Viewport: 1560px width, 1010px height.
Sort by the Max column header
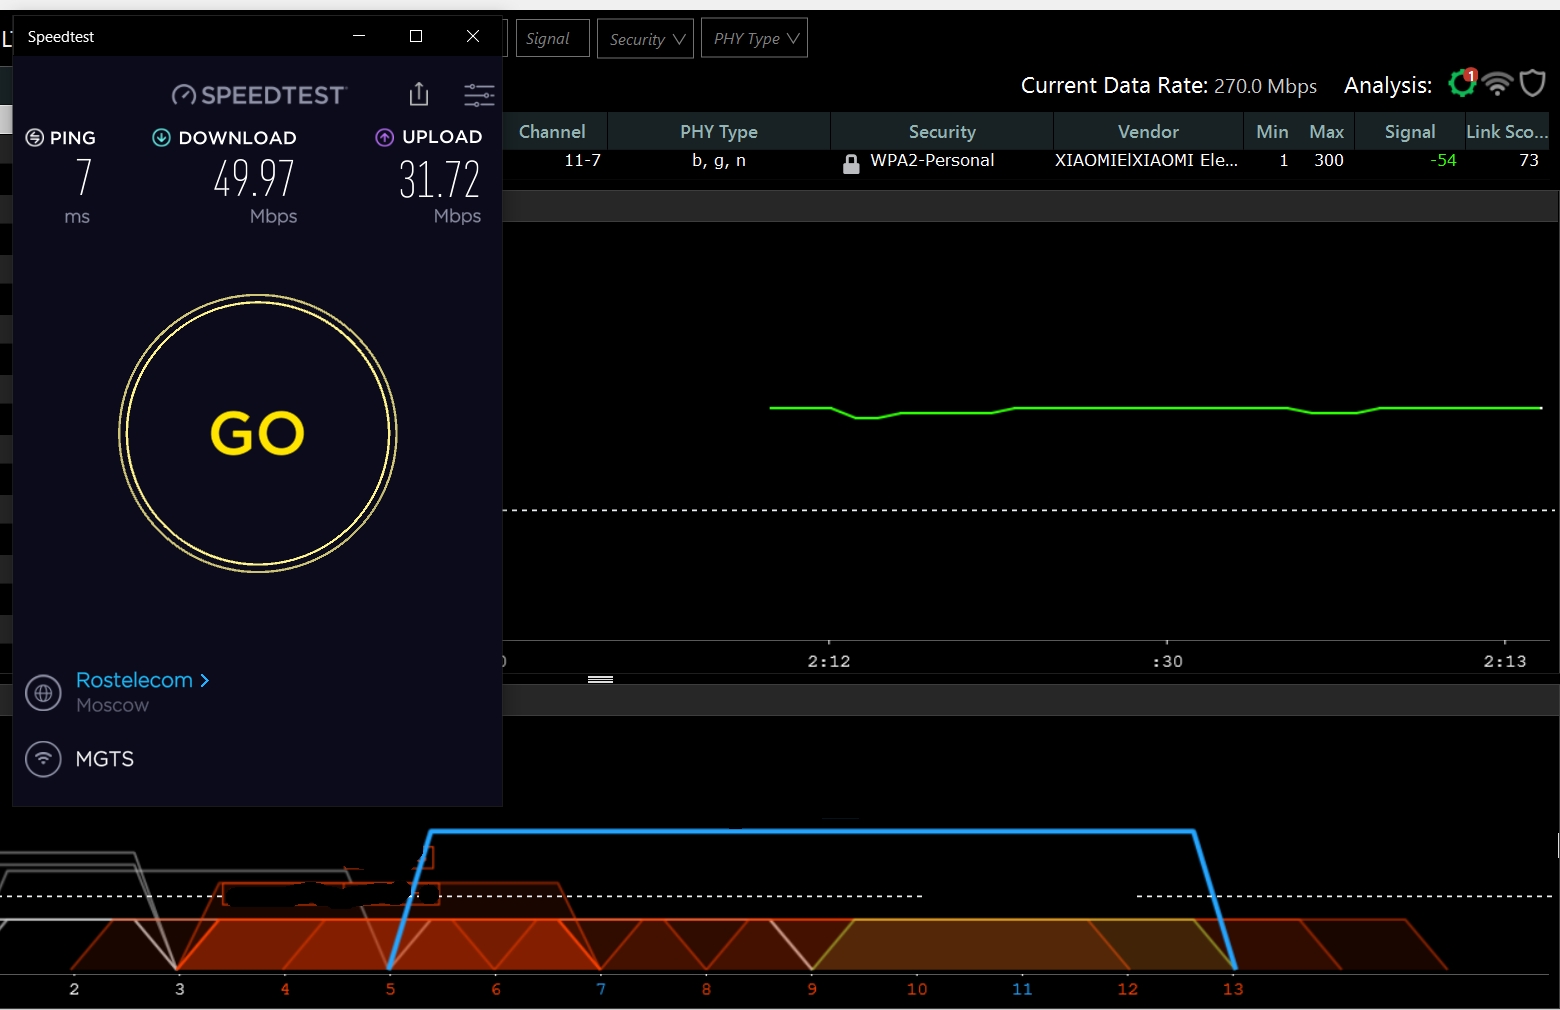[x=1327, y=131]
